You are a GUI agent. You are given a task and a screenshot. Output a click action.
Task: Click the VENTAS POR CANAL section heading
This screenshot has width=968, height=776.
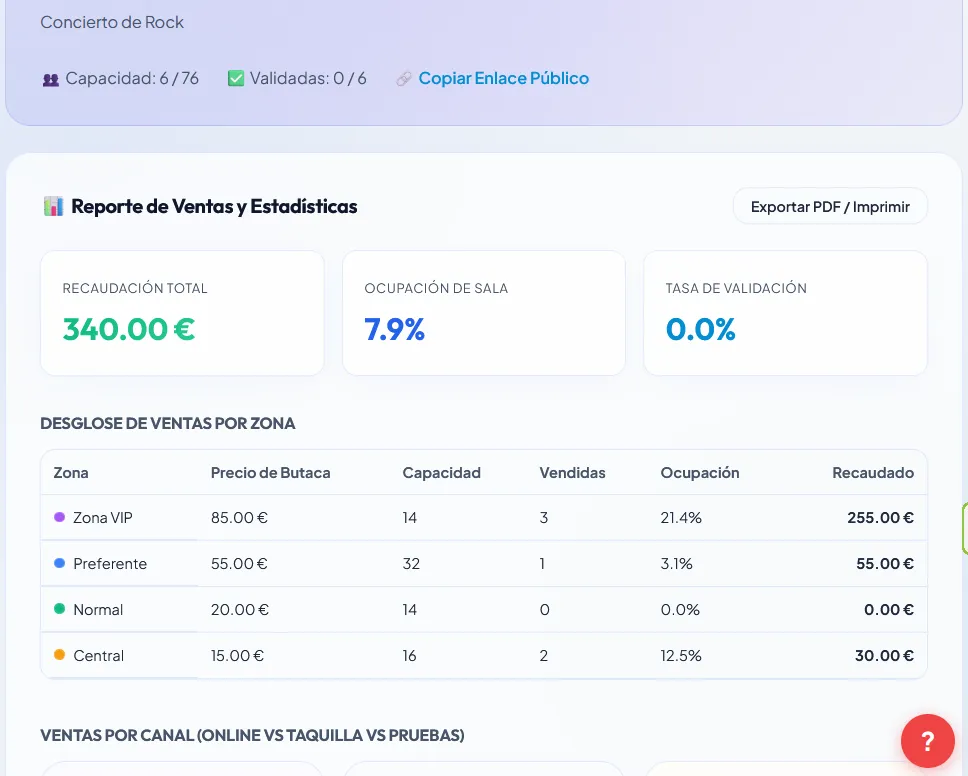[x=252, y=735]
